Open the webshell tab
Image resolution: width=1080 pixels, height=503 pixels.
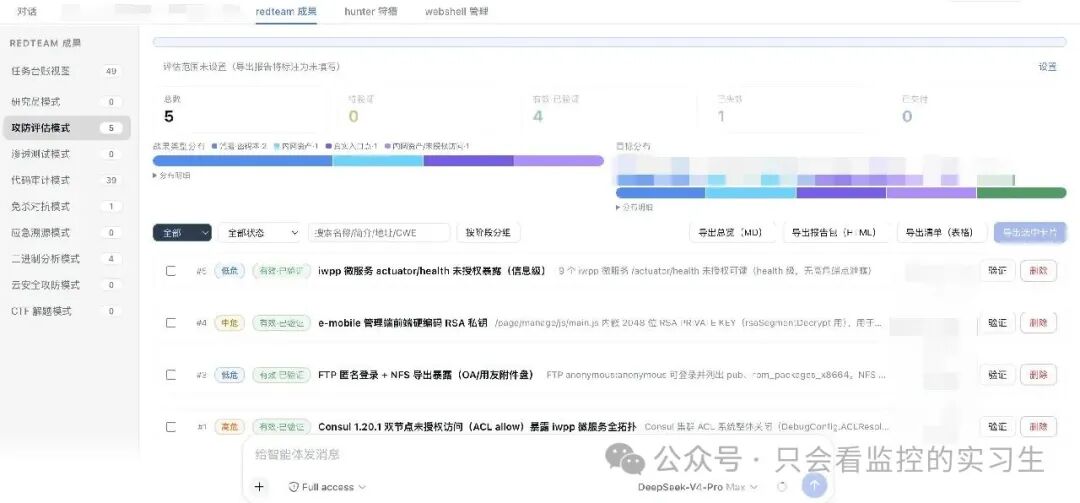(457, 12)
